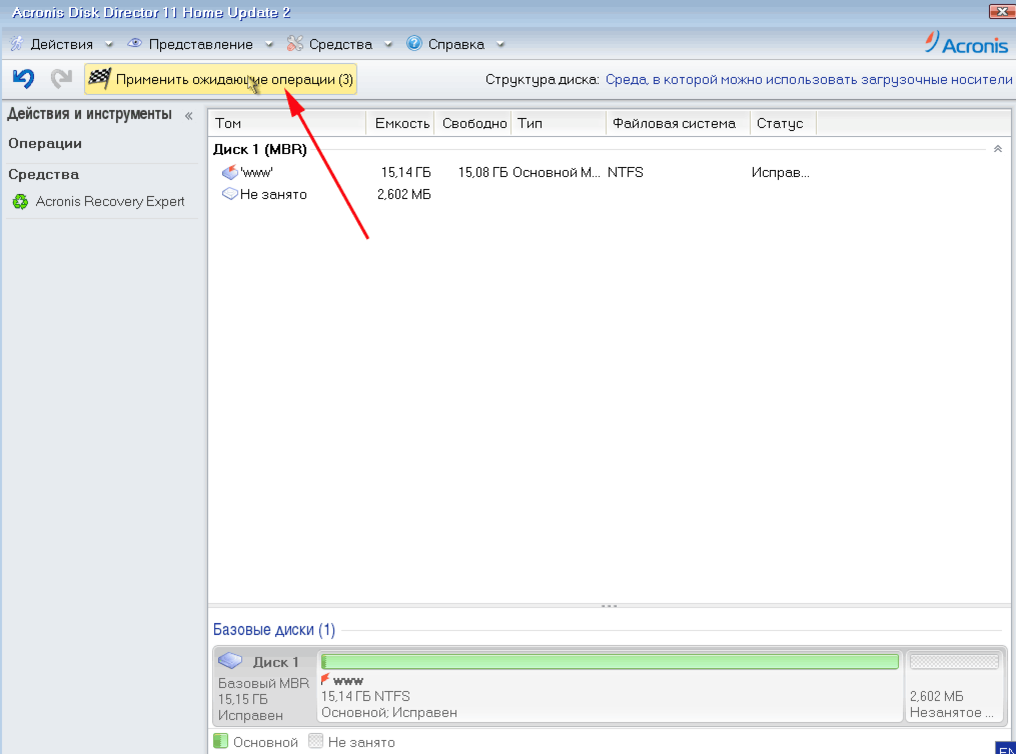The height and width of the screenshot is (754, 1016).
Task: Click the NTFS file system cell
Action: point(625,172)
